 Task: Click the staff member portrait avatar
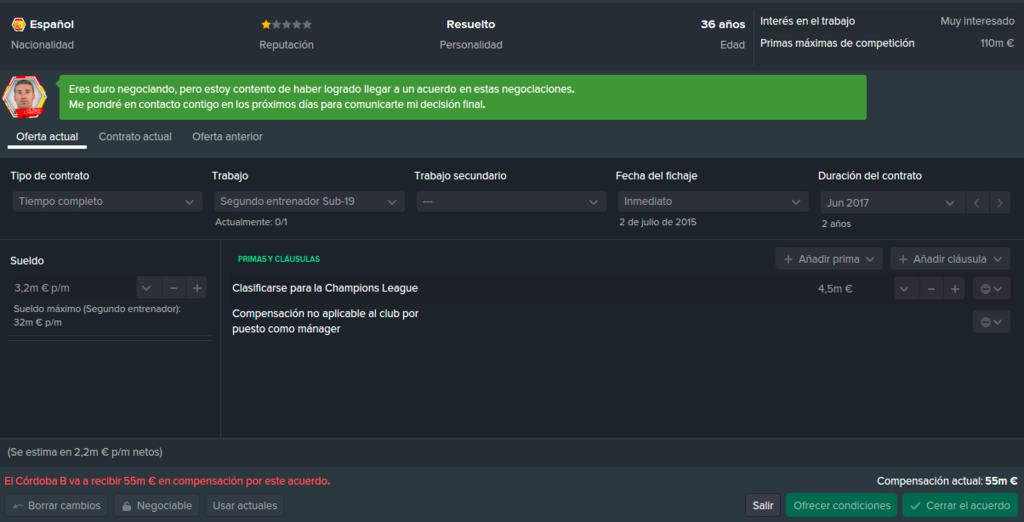click(x=24, y=97)
